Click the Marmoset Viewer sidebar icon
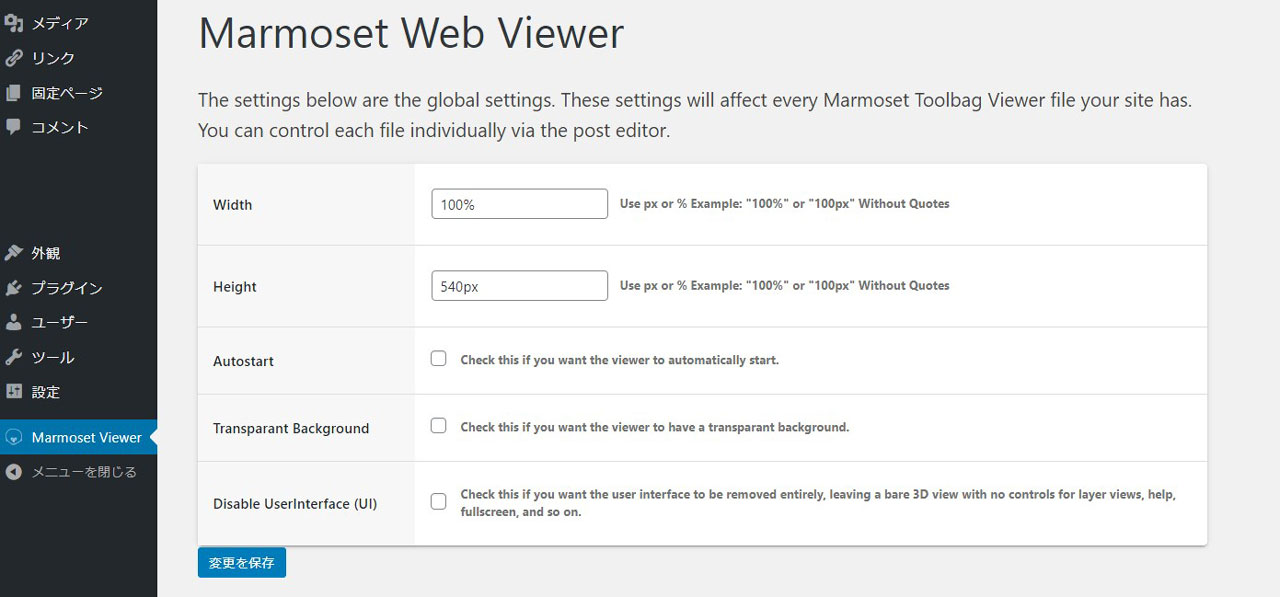 [12, 437]
